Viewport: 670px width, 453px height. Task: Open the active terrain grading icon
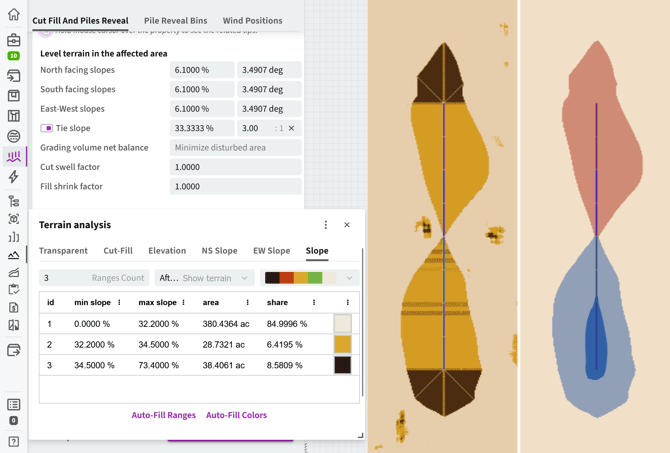tap(13, 156)
